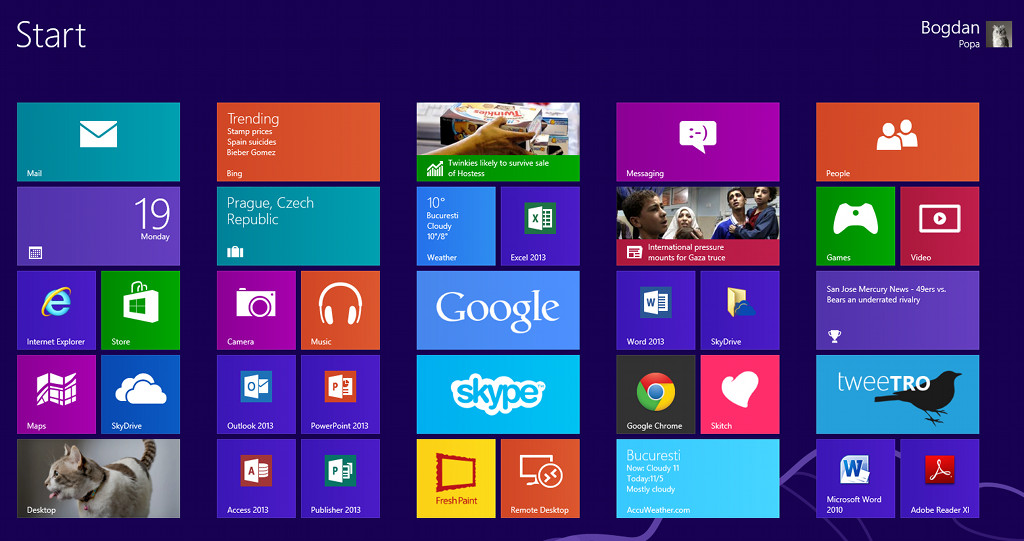Image resolution: width=1024 pixels, height=541 pixels.
Task: Launch Google Chrome tile
Action: click(656, 395)
